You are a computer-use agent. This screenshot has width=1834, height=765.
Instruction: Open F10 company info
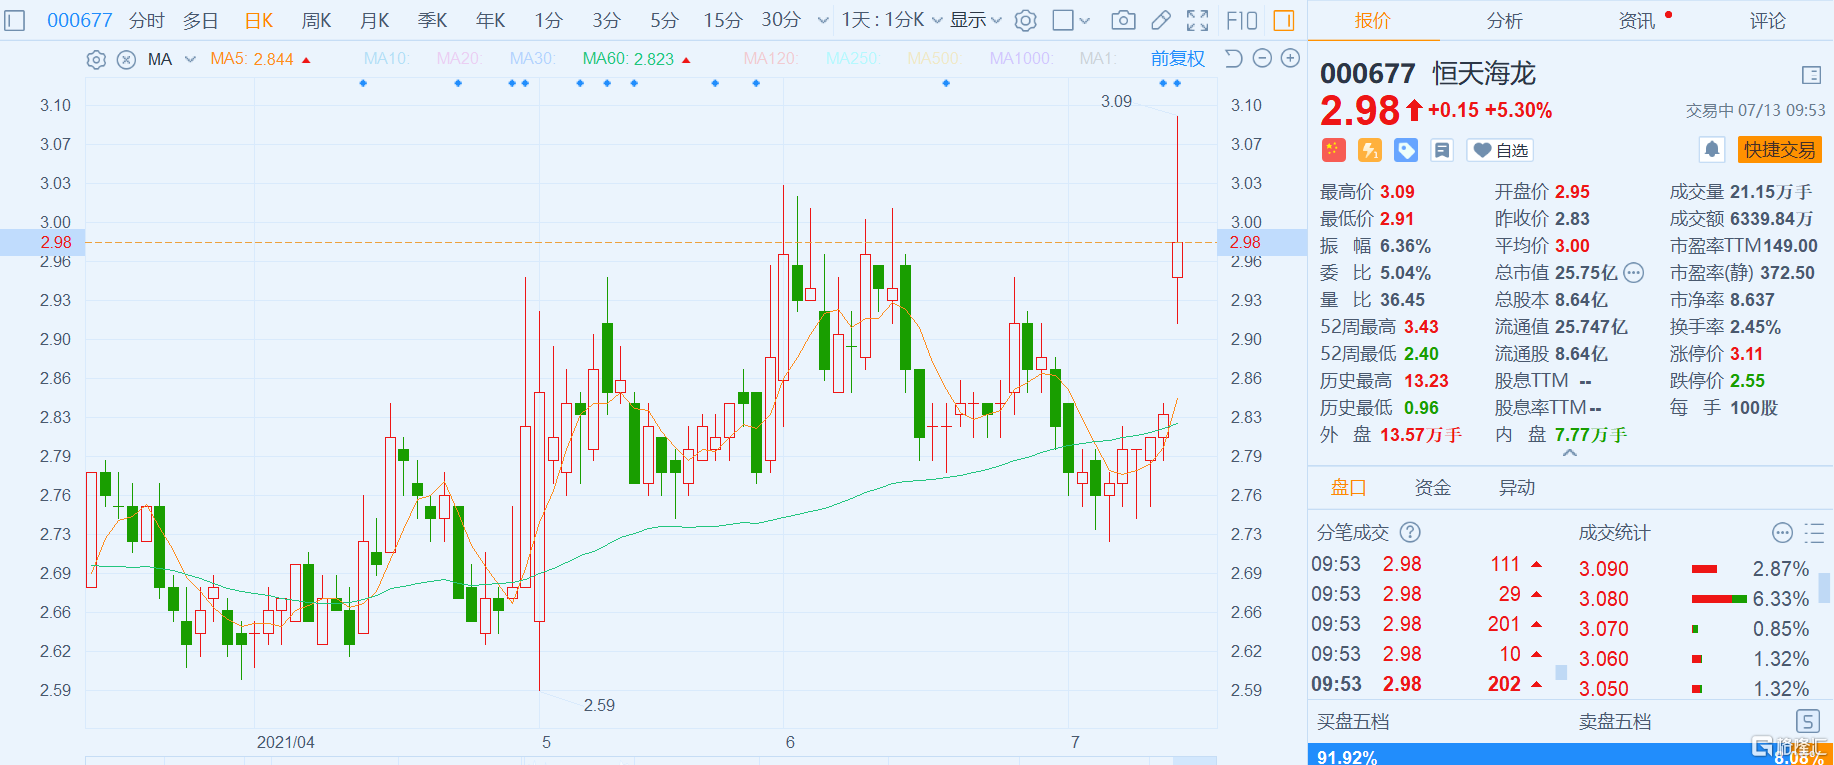click(1242, 20)
